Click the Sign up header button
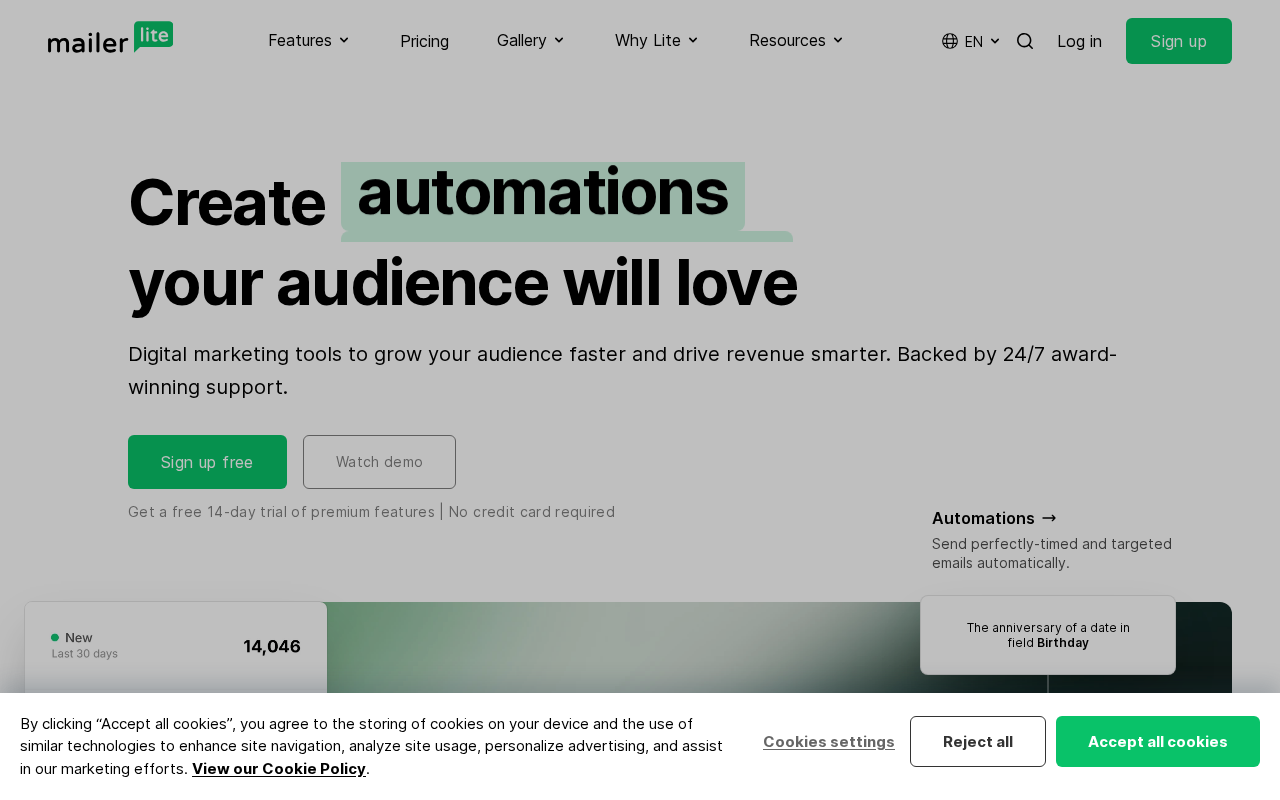The height and width of the screenshot is (800, 1280). coord(1179,41)
